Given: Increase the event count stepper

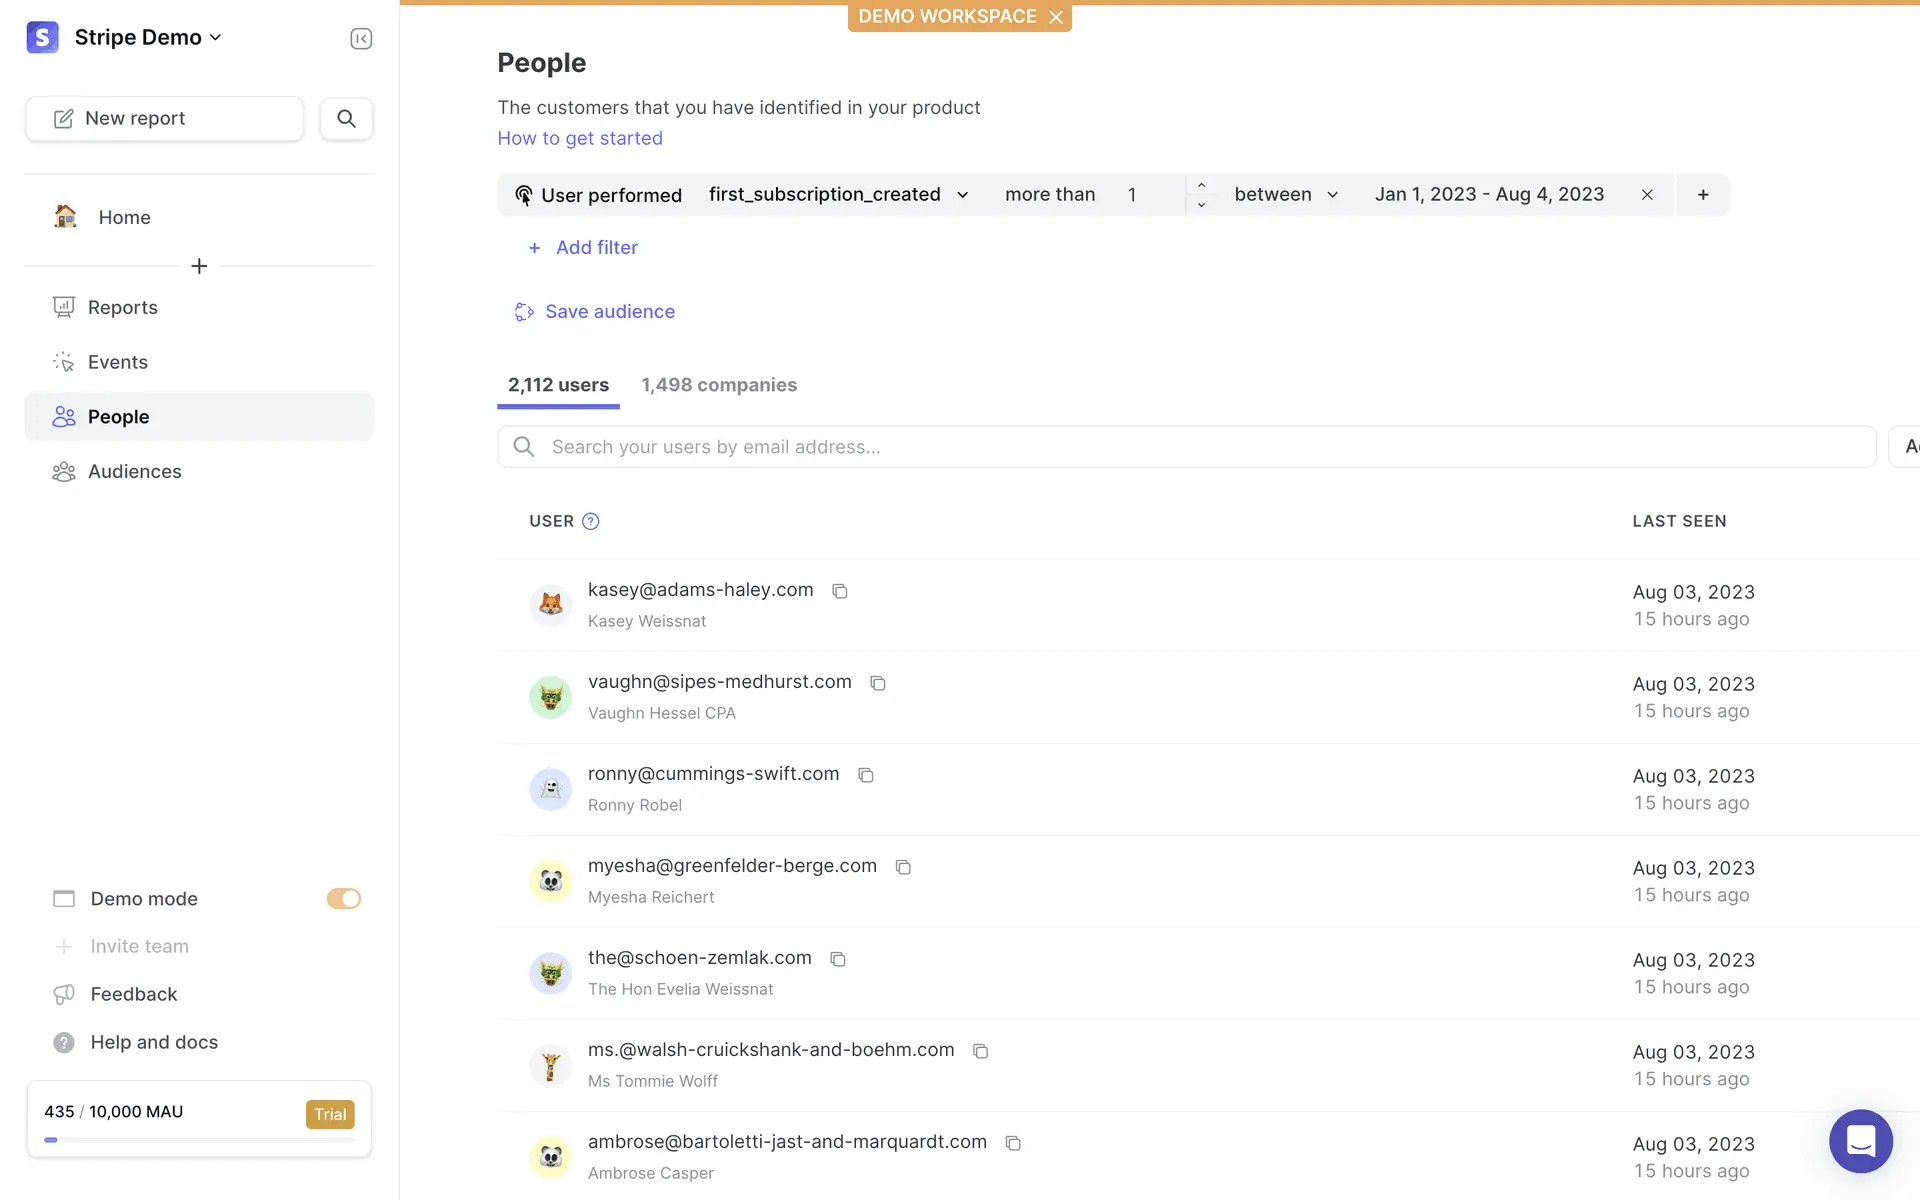Looking at the screenshot, I should [x=1201, y=185].
